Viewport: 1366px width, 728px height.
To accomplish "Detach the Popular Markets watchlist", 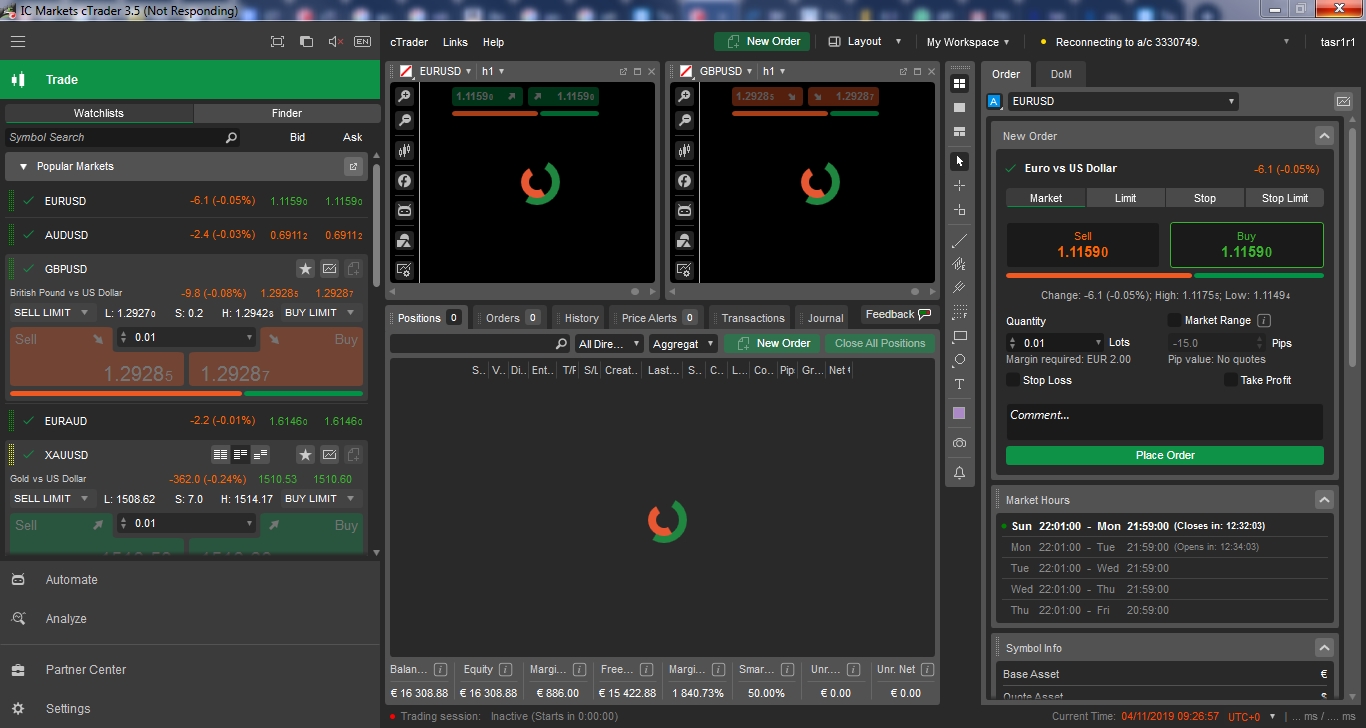I will pyautogui.click(x=353, y=166).
